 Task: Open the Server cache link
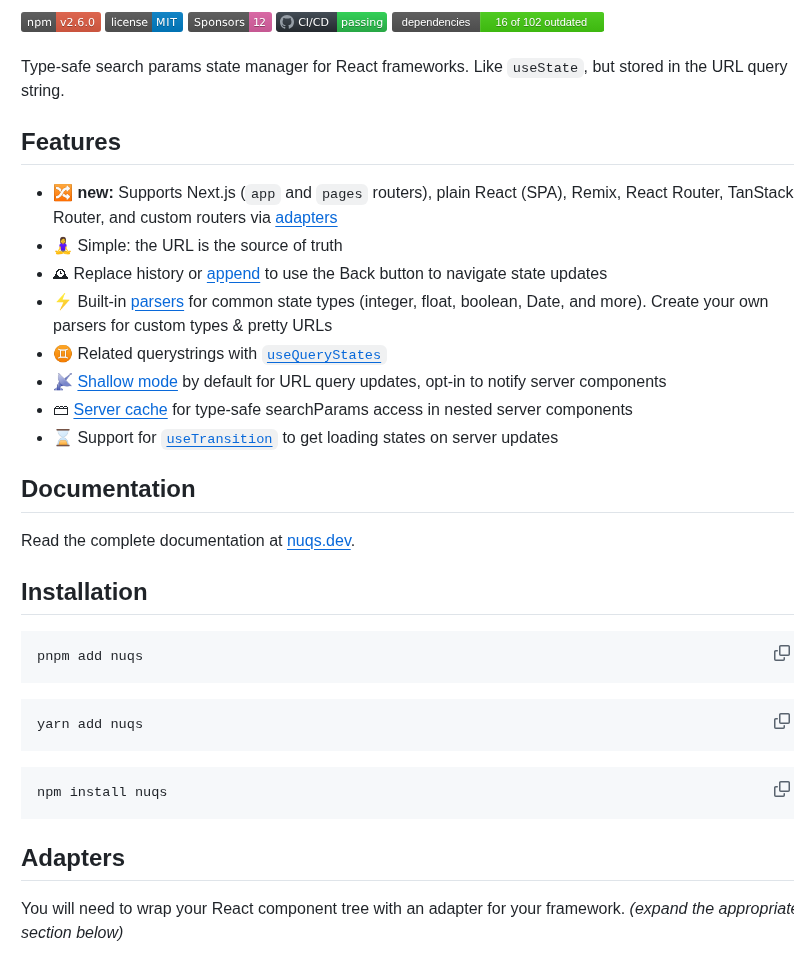click(x=120, y=410)
